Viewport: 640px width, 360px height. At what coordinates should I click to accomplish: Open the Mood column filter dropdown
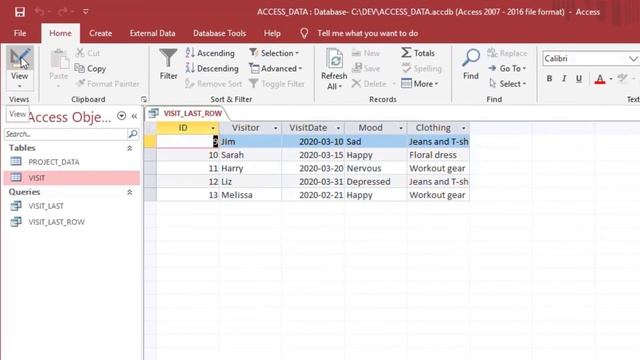click(x=401, y=128)
